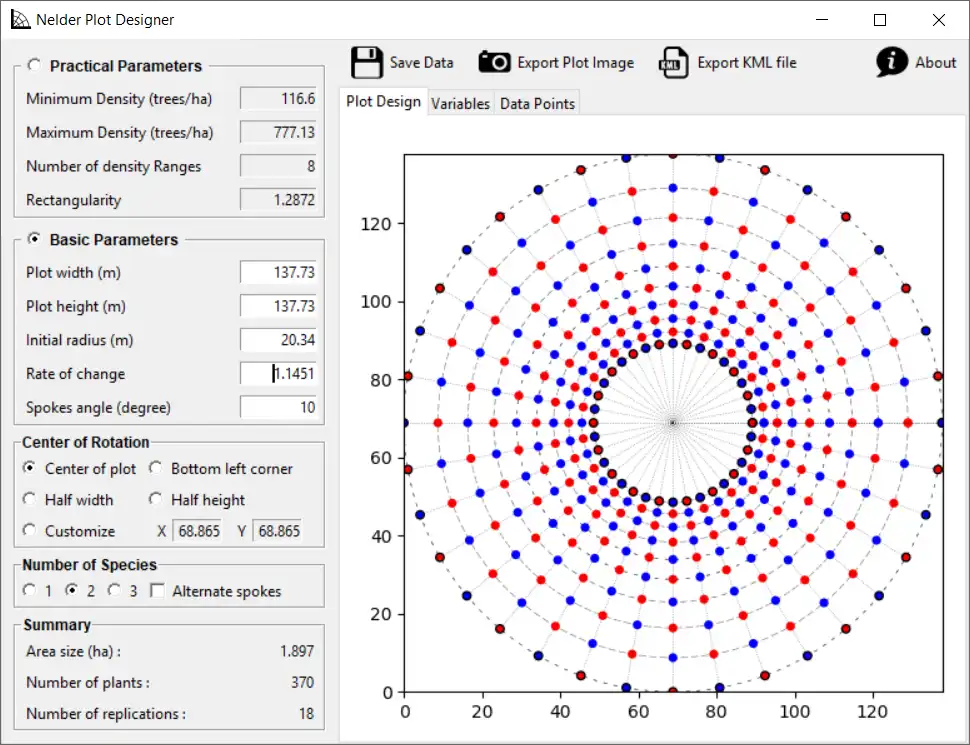This screenshot has width=970, height=745.
Task: Open the About dialog via its label
Action: [x=935, y=62]
